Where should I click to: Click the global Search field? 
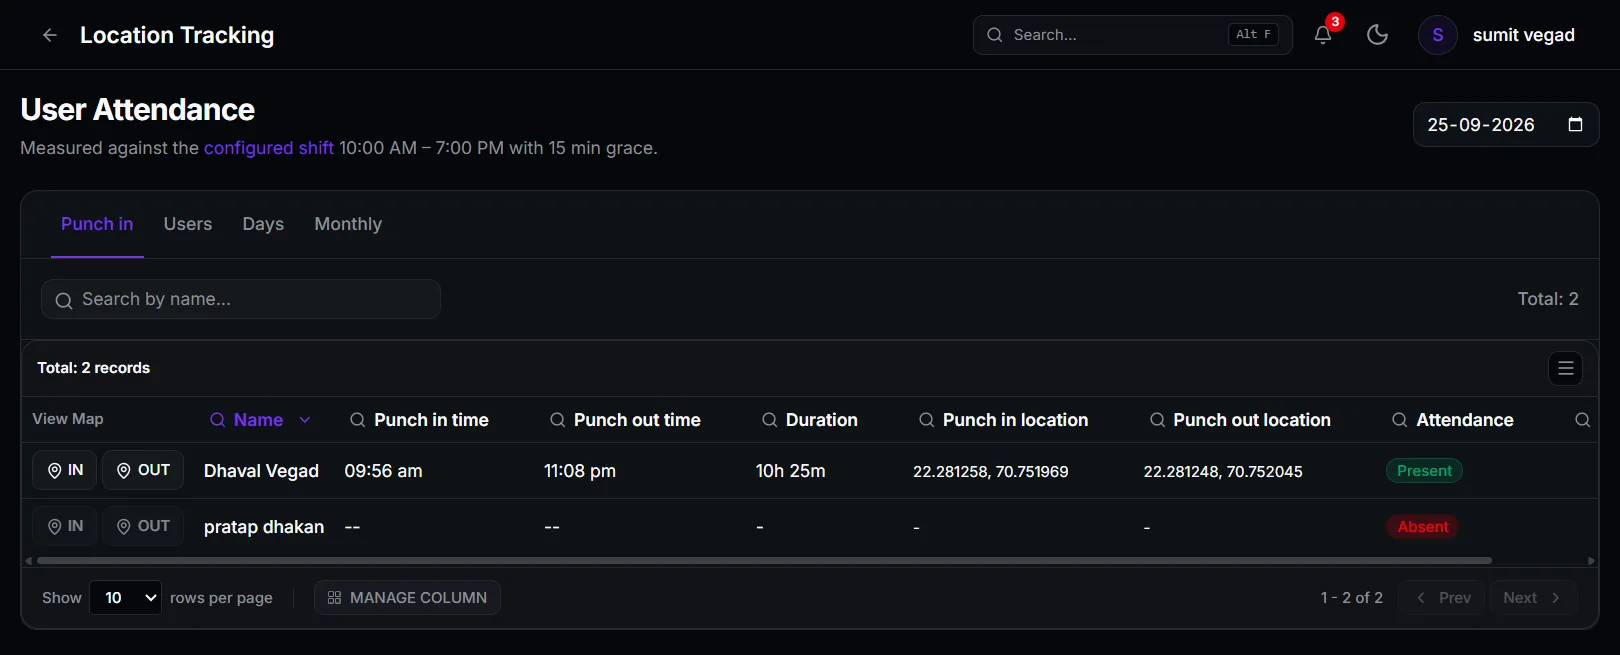[1132, 35]
